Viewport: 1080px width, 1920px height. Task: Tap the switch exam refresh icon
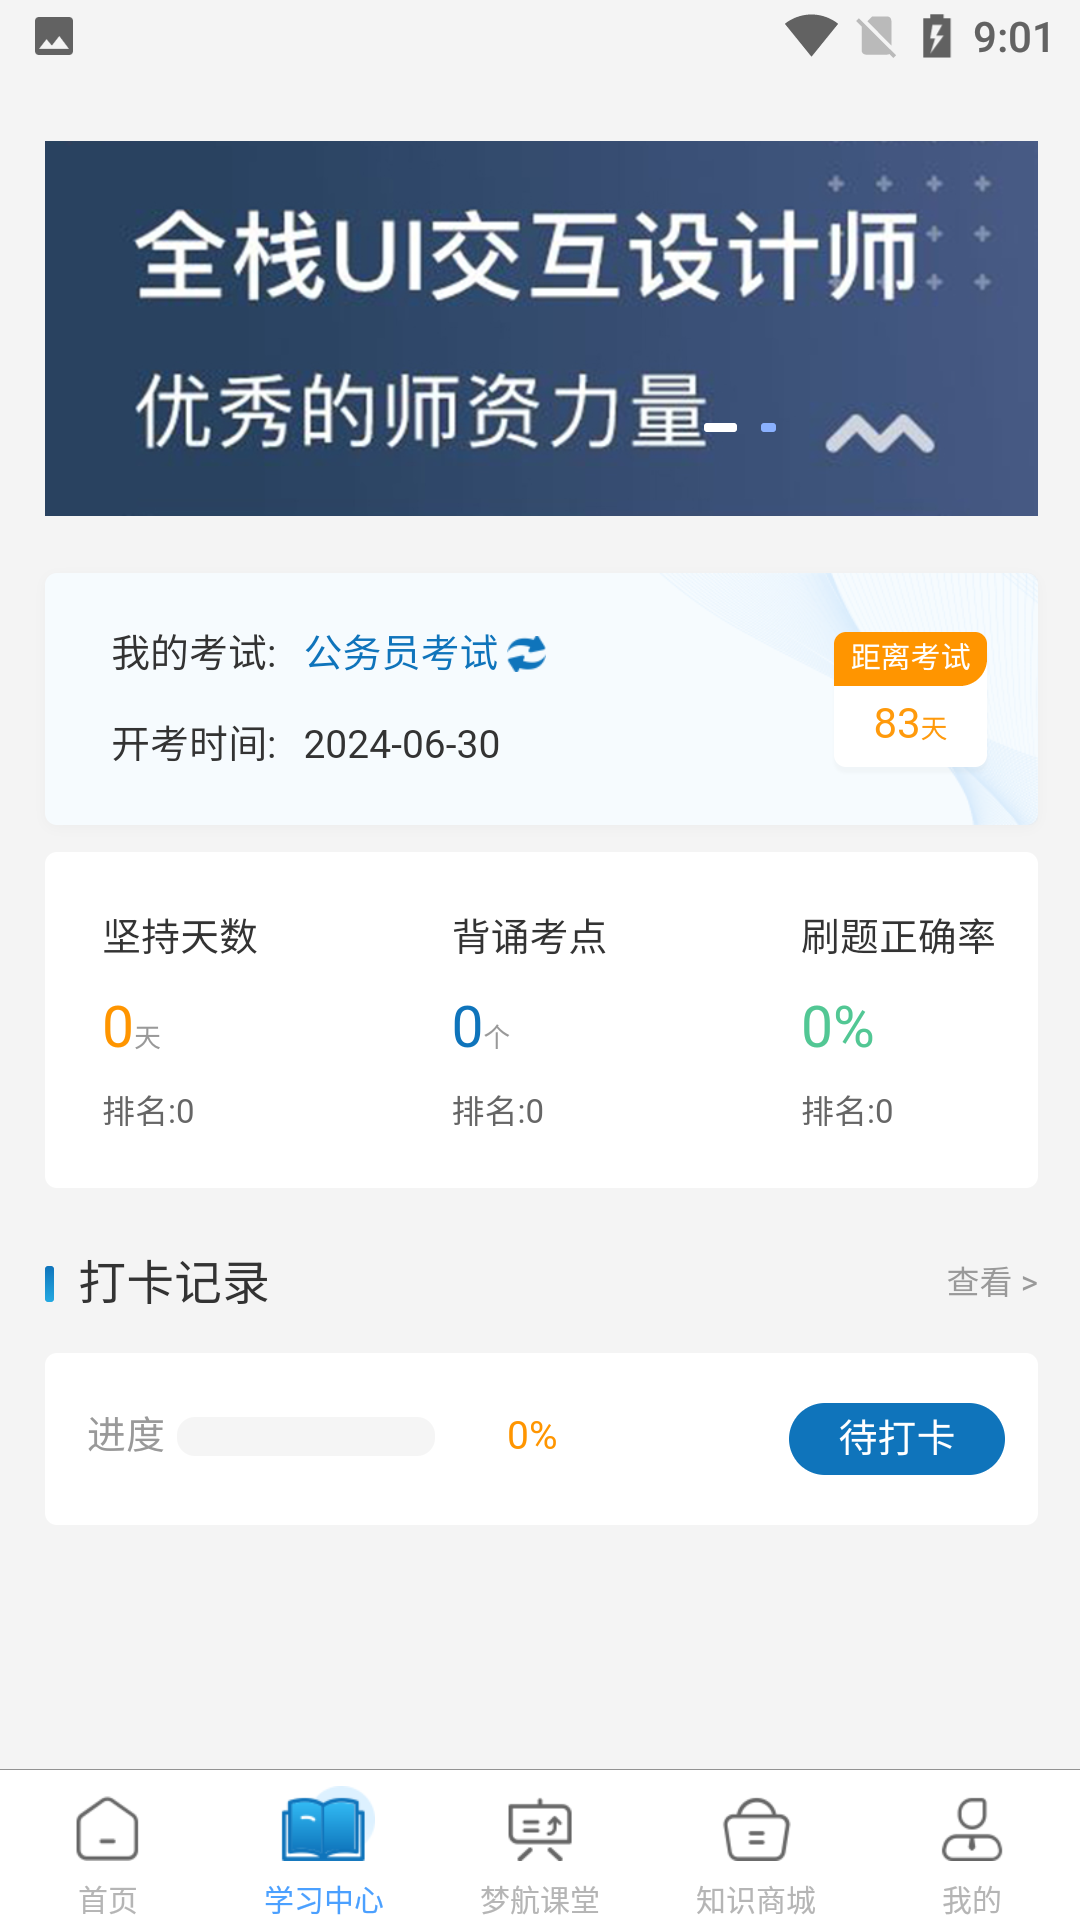point(527,654)
